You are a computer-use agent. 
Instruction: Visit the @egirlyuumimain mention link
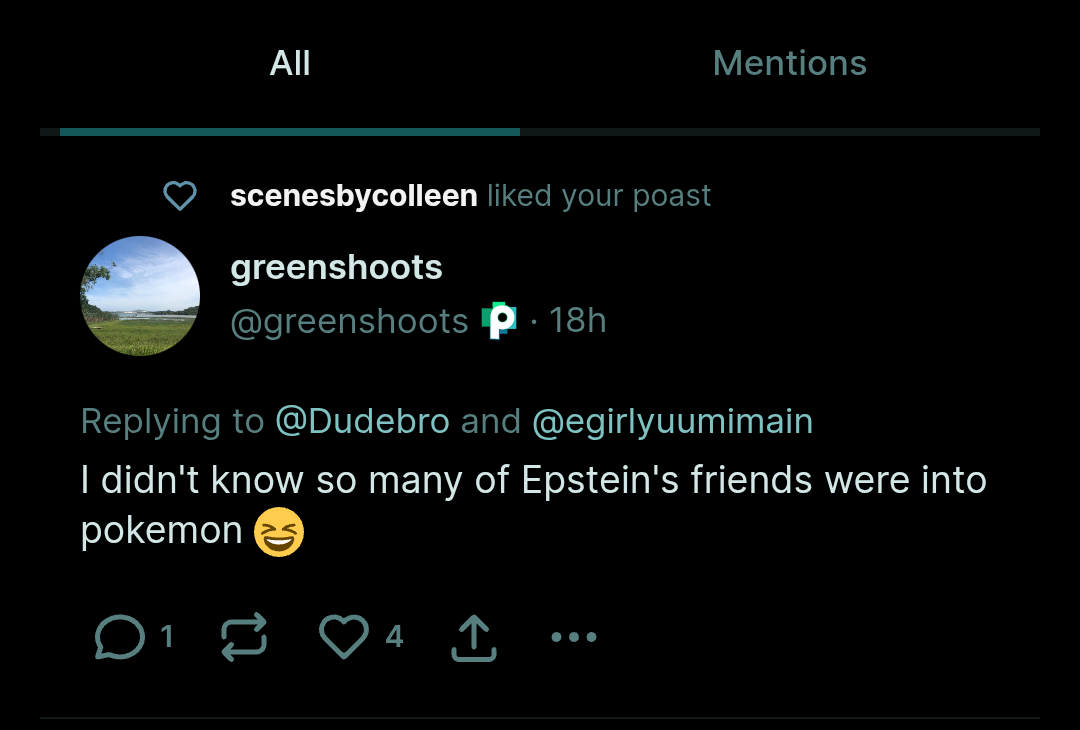click(x=672, y=421)
